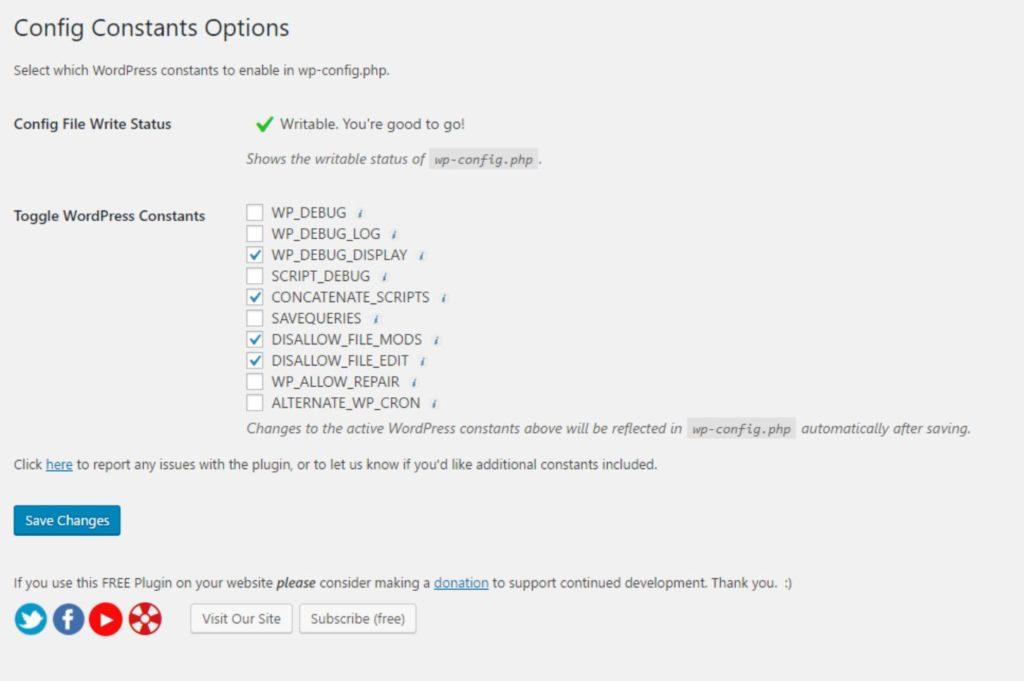Screen dimensions: 1024x681
Task: Enable the SCRIPT_DEBUG checkbox
Action: pos(255,276)
